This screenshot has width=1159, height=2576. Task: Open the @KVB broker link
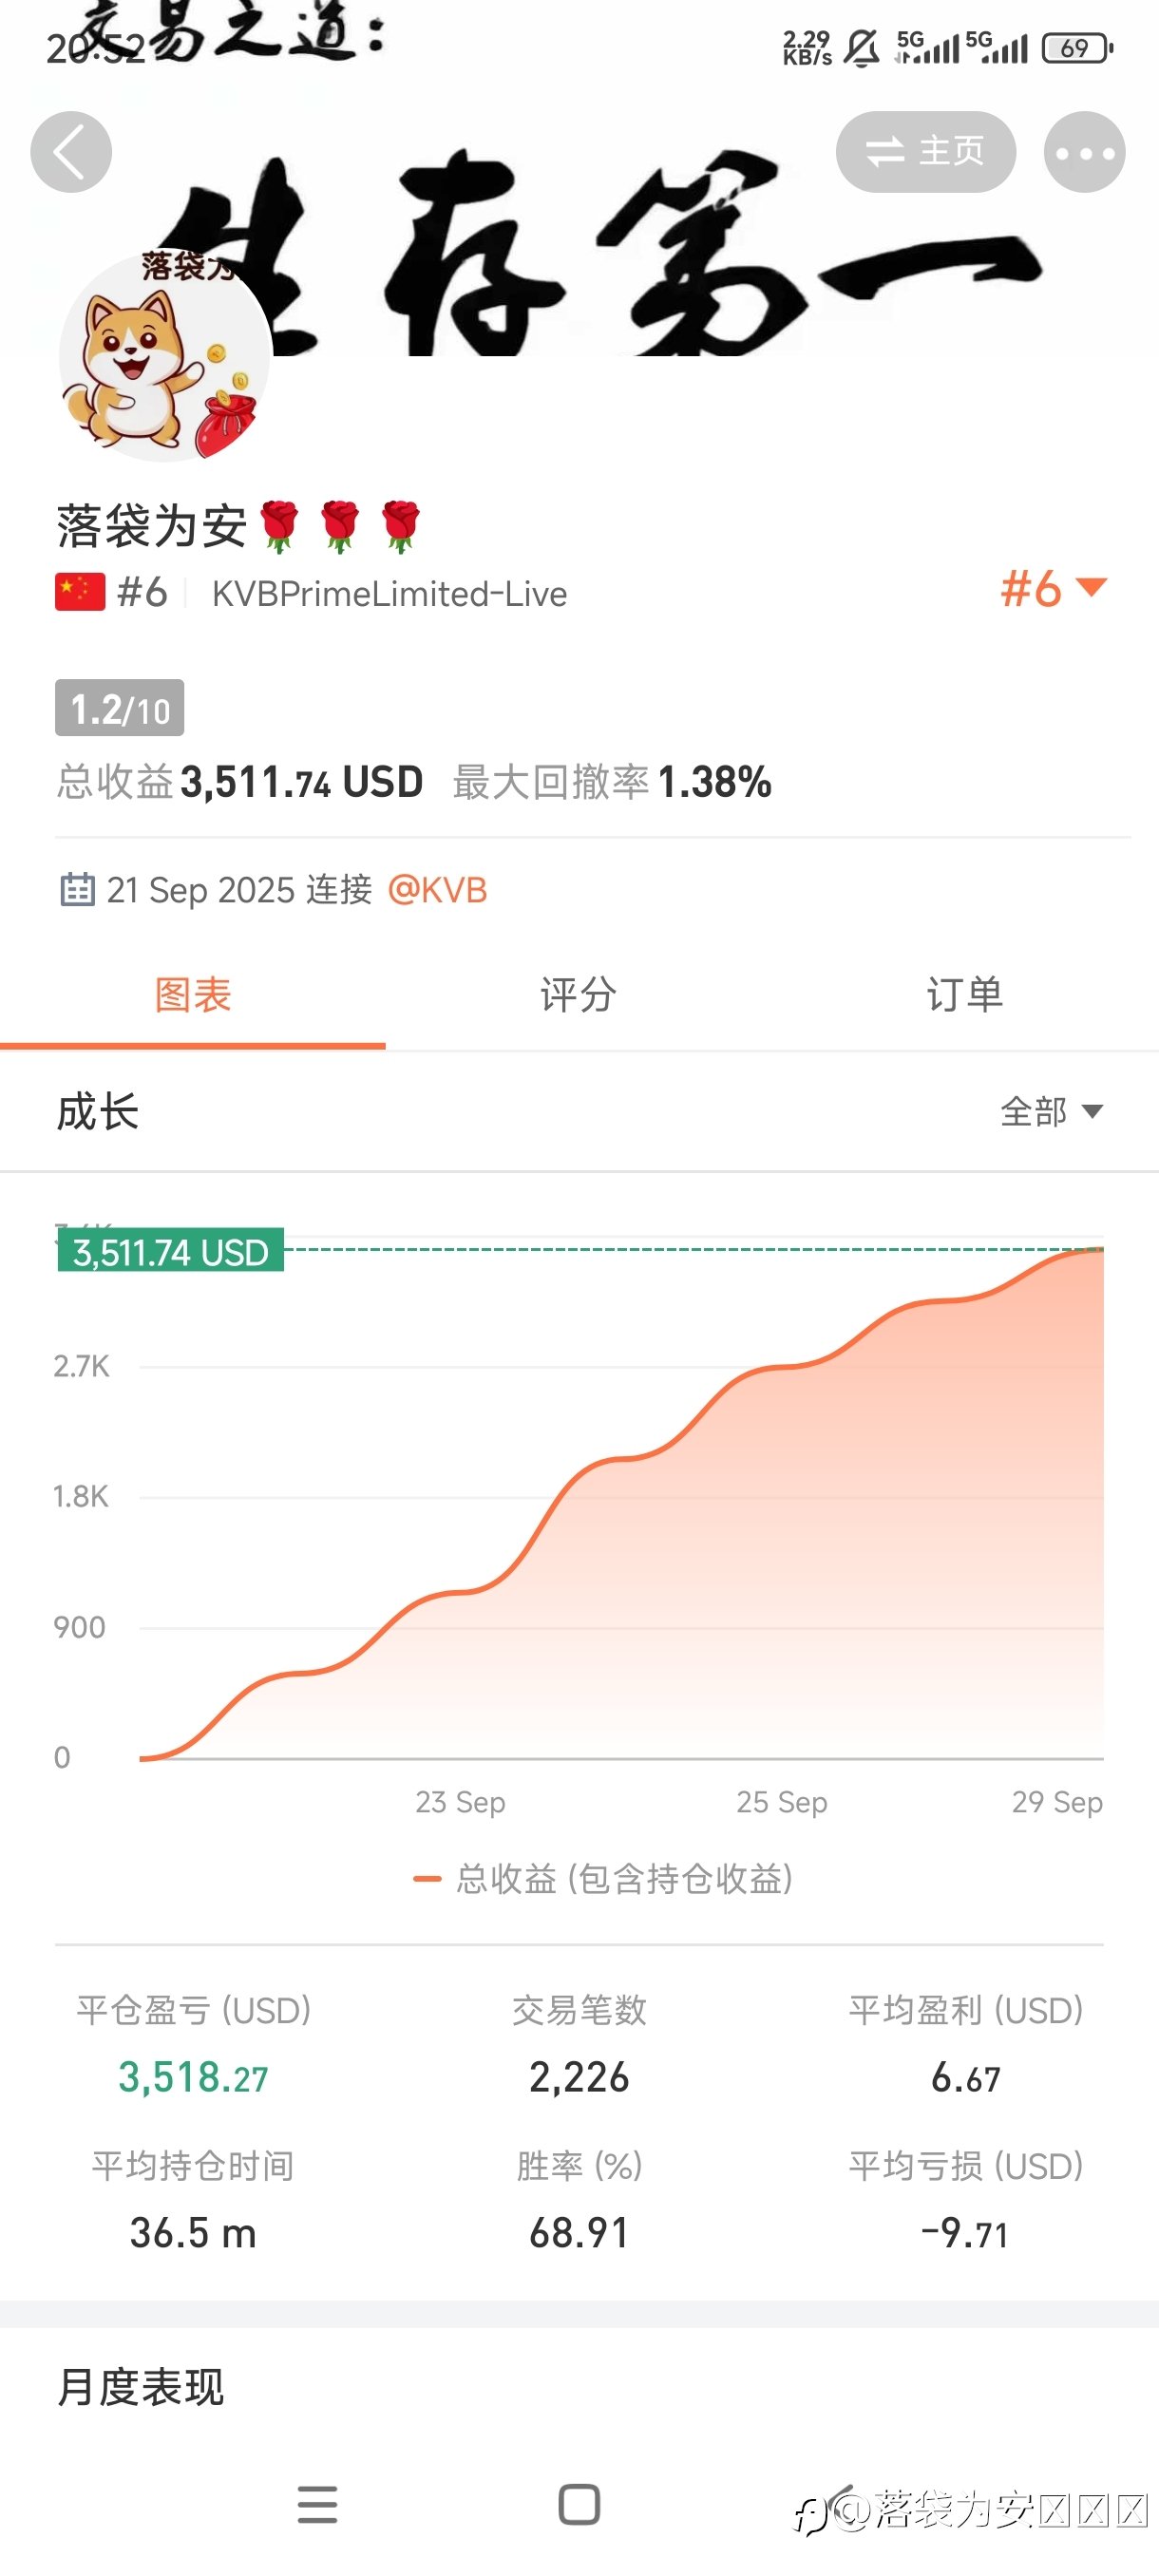click(x=437, y=889)
